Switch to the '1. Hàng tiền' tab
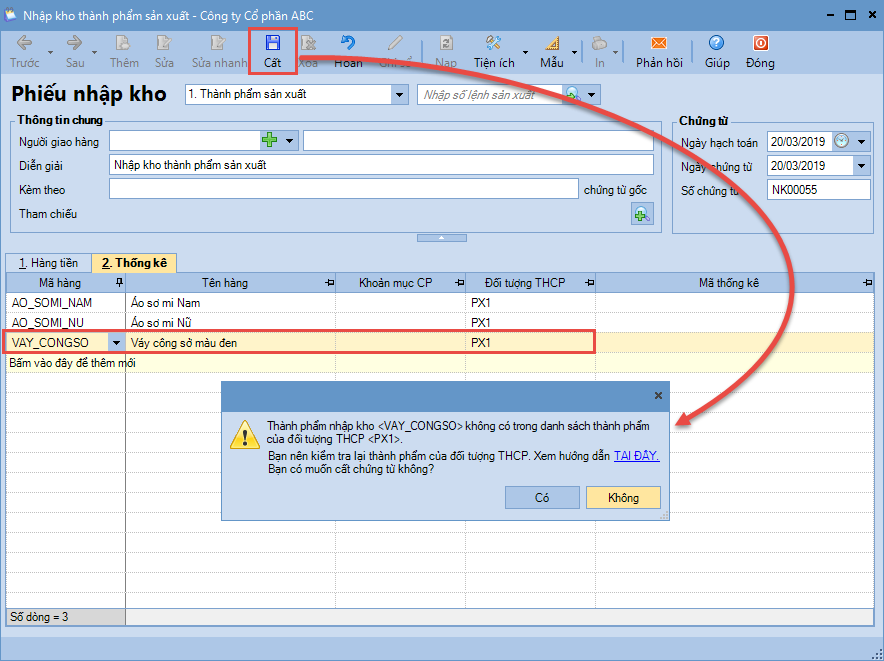 click(48, 263)
